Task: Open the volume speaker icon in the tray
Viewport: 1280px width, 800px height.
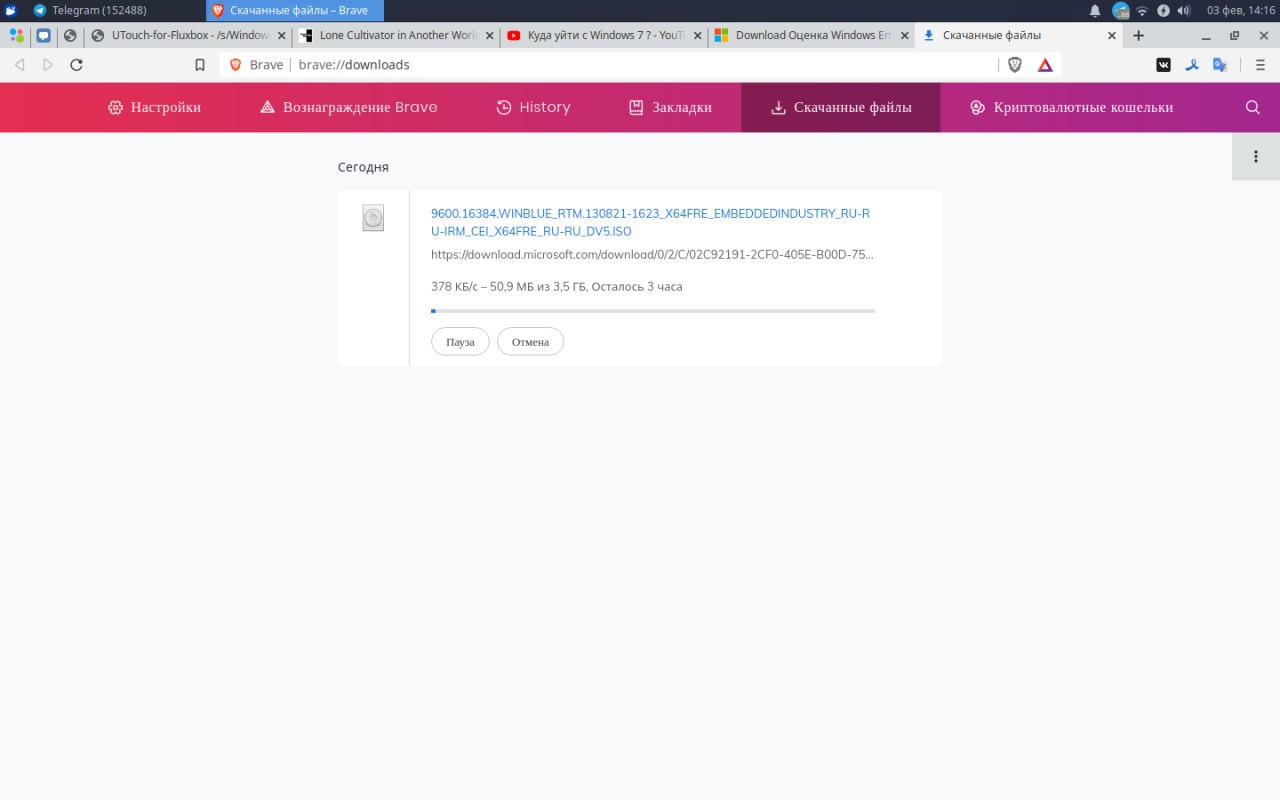Action: pos(1184,10)
